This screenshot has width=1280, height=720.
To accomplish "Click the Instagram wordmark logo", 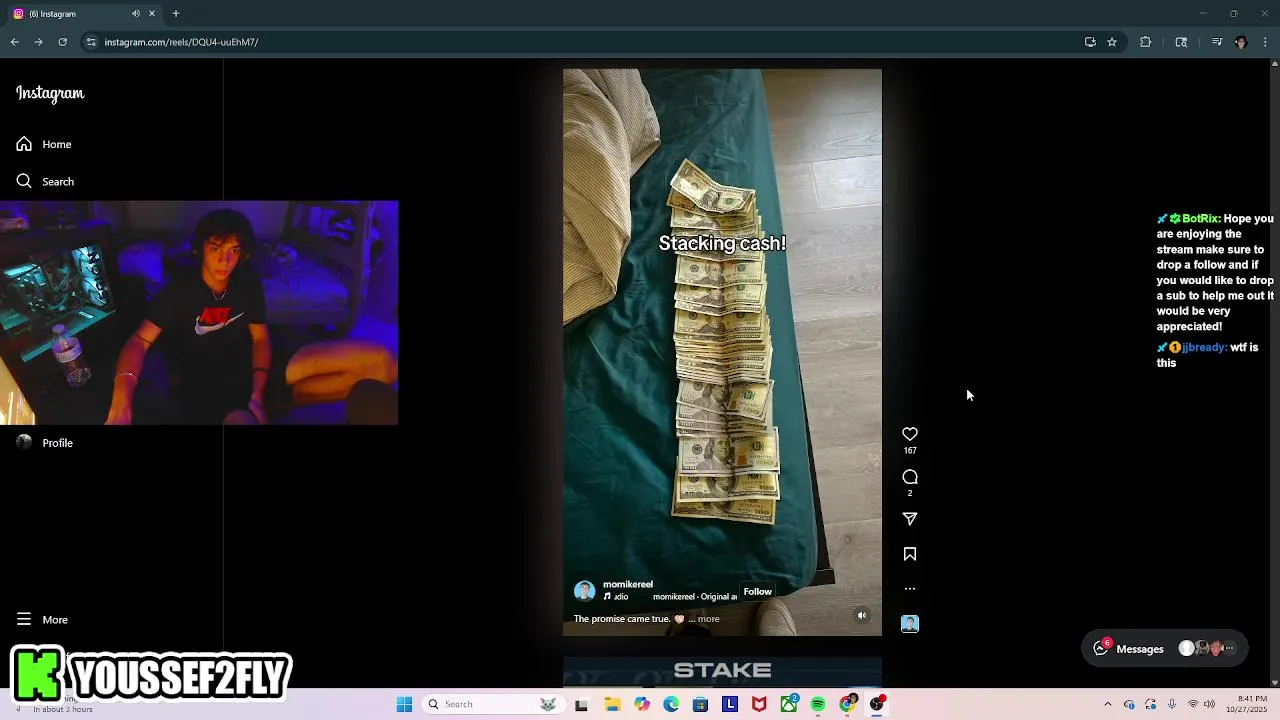I will [x=50, y=93].
